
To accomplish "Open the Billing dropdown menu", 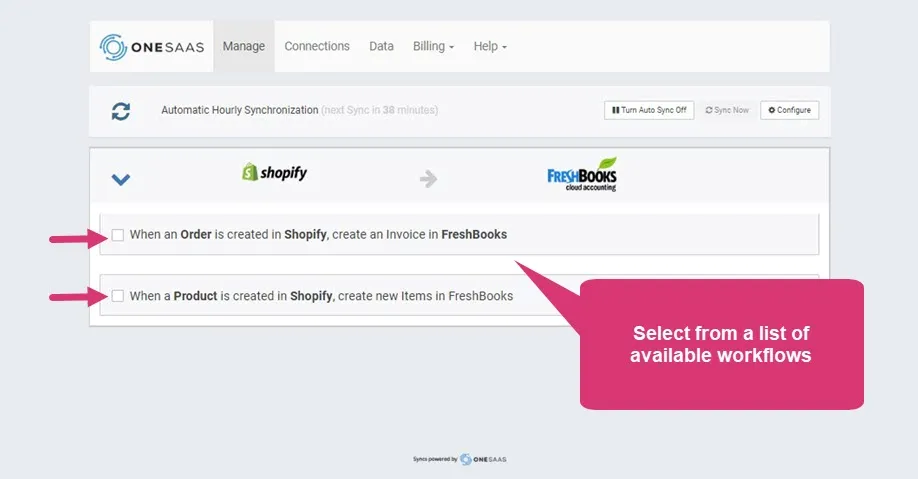I will [433, 46].
